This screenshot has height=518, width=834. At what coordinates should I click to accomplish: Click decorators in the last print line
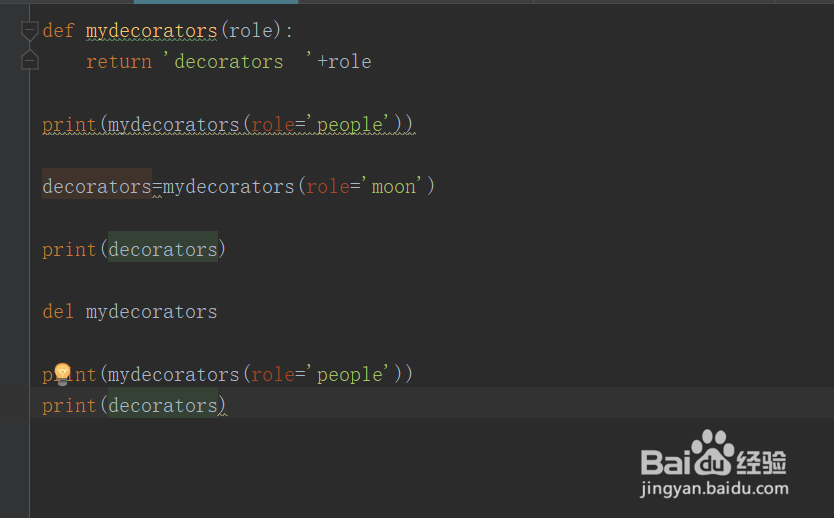click(x=162, y=405)
